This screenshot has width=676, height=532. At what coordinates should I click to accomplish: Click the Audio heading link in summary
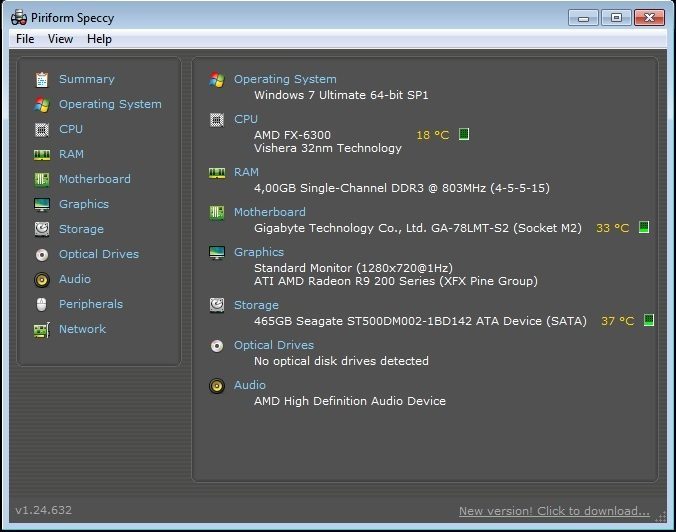pos(250,385)
